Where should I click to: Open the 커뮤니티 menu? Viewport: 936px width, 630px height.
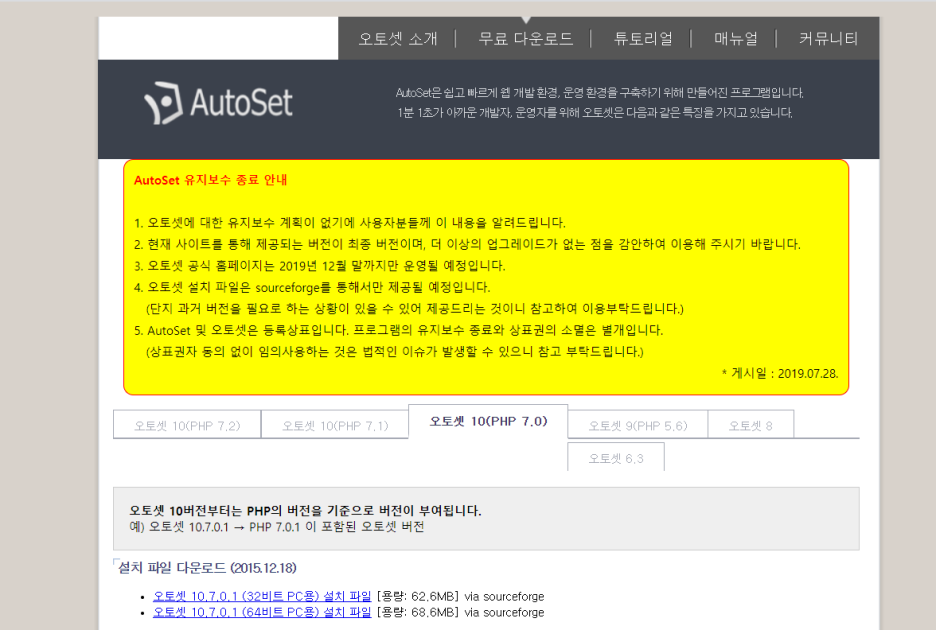point(829,39)
